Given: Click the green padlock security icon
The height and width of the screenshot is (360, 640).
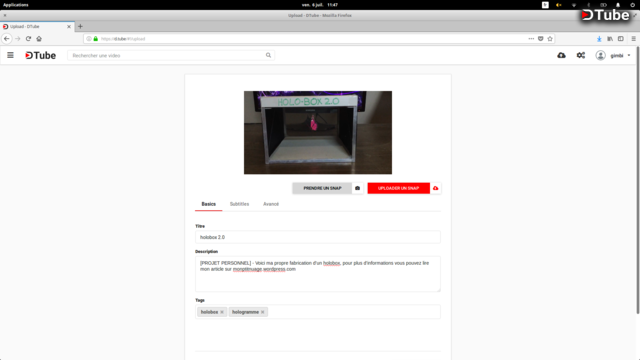Looking at the screenshot, I should (96, 39).
